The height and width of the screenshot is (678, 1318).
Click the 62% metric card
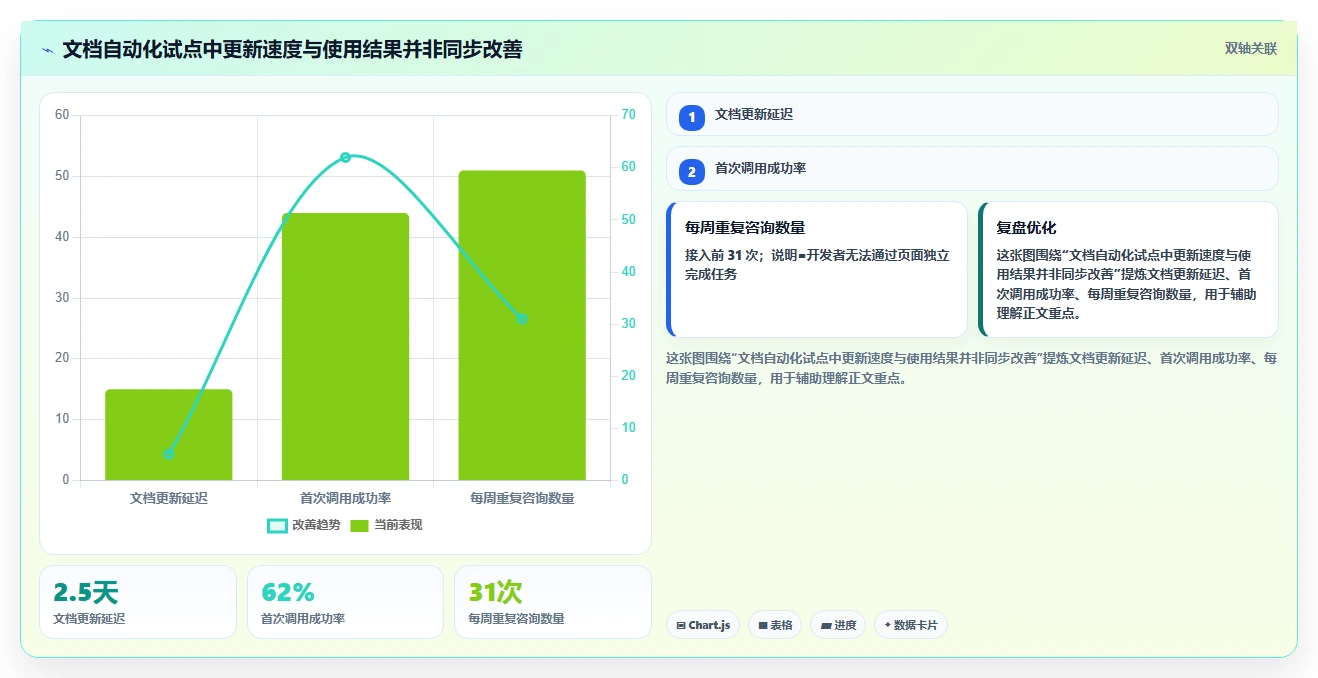pos(345,602)
